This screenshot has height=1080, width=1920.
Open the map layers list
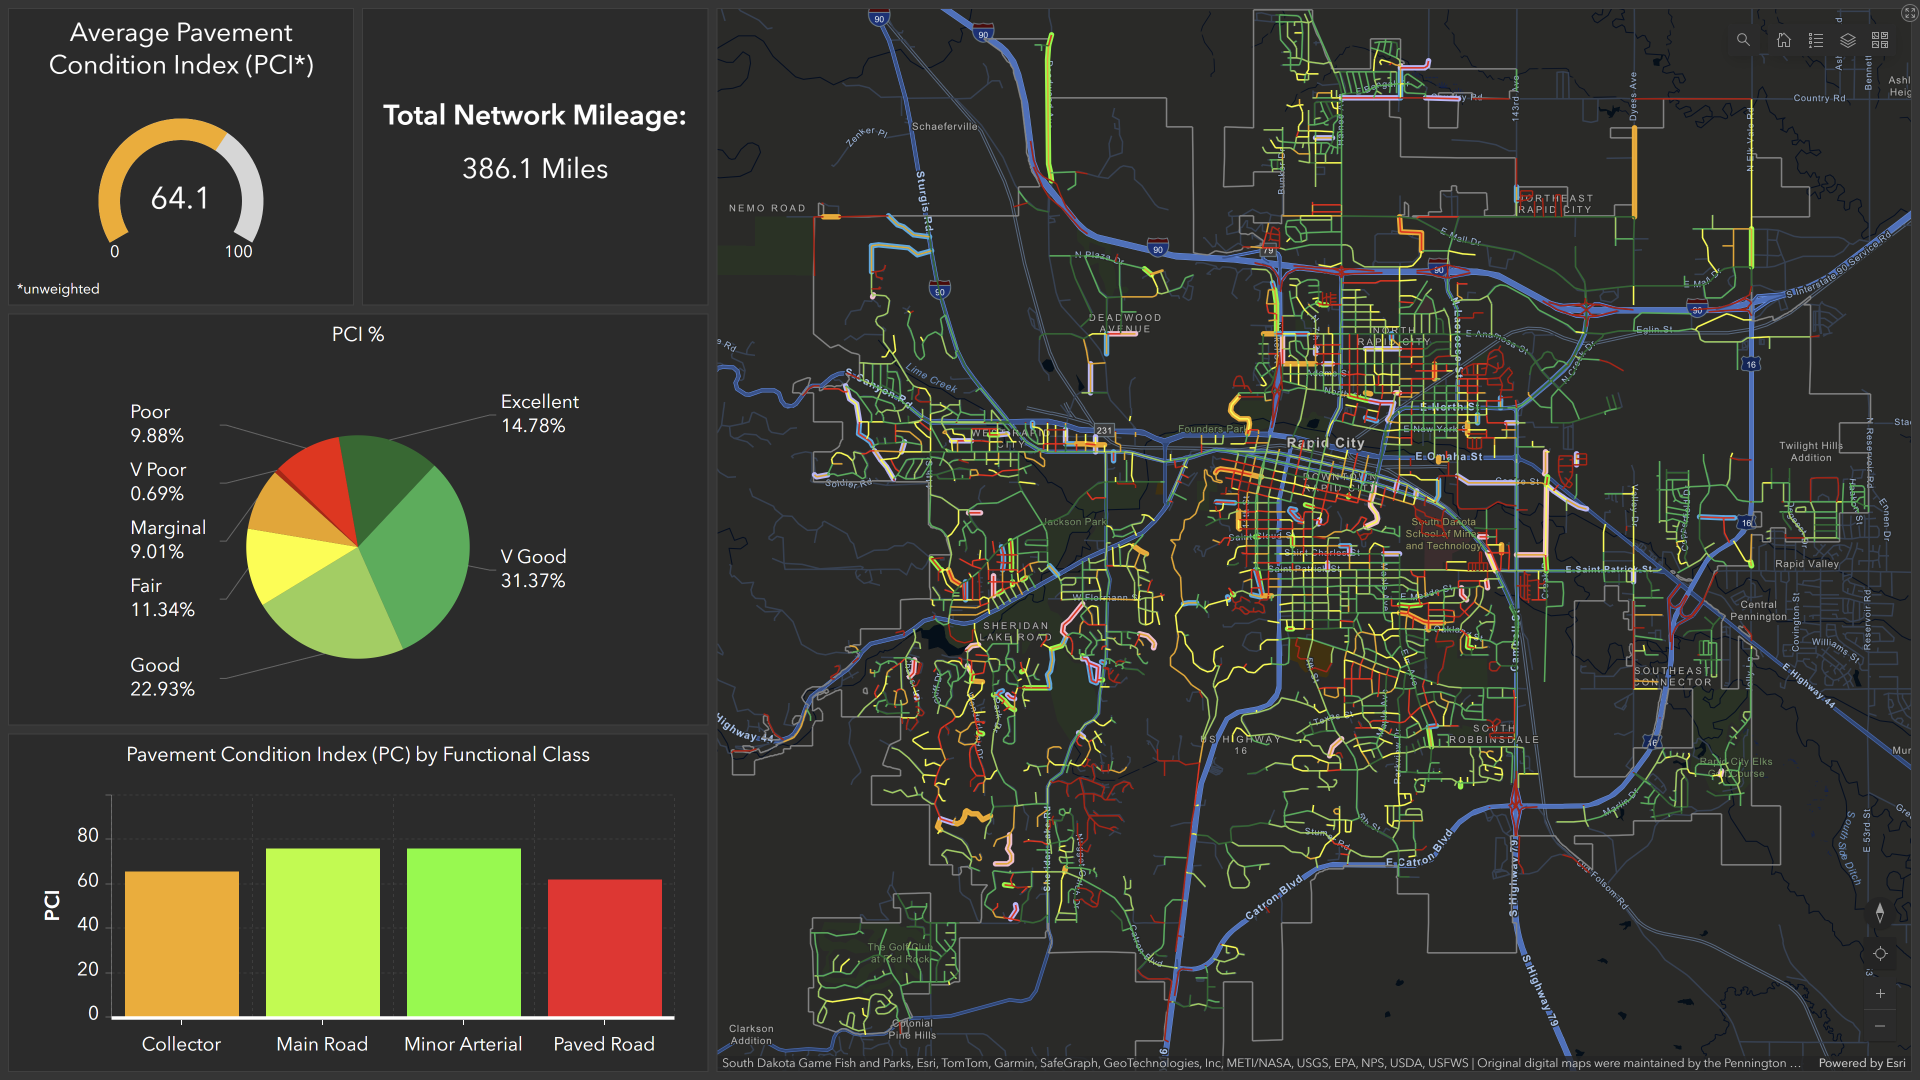(x=1848, y=40)
